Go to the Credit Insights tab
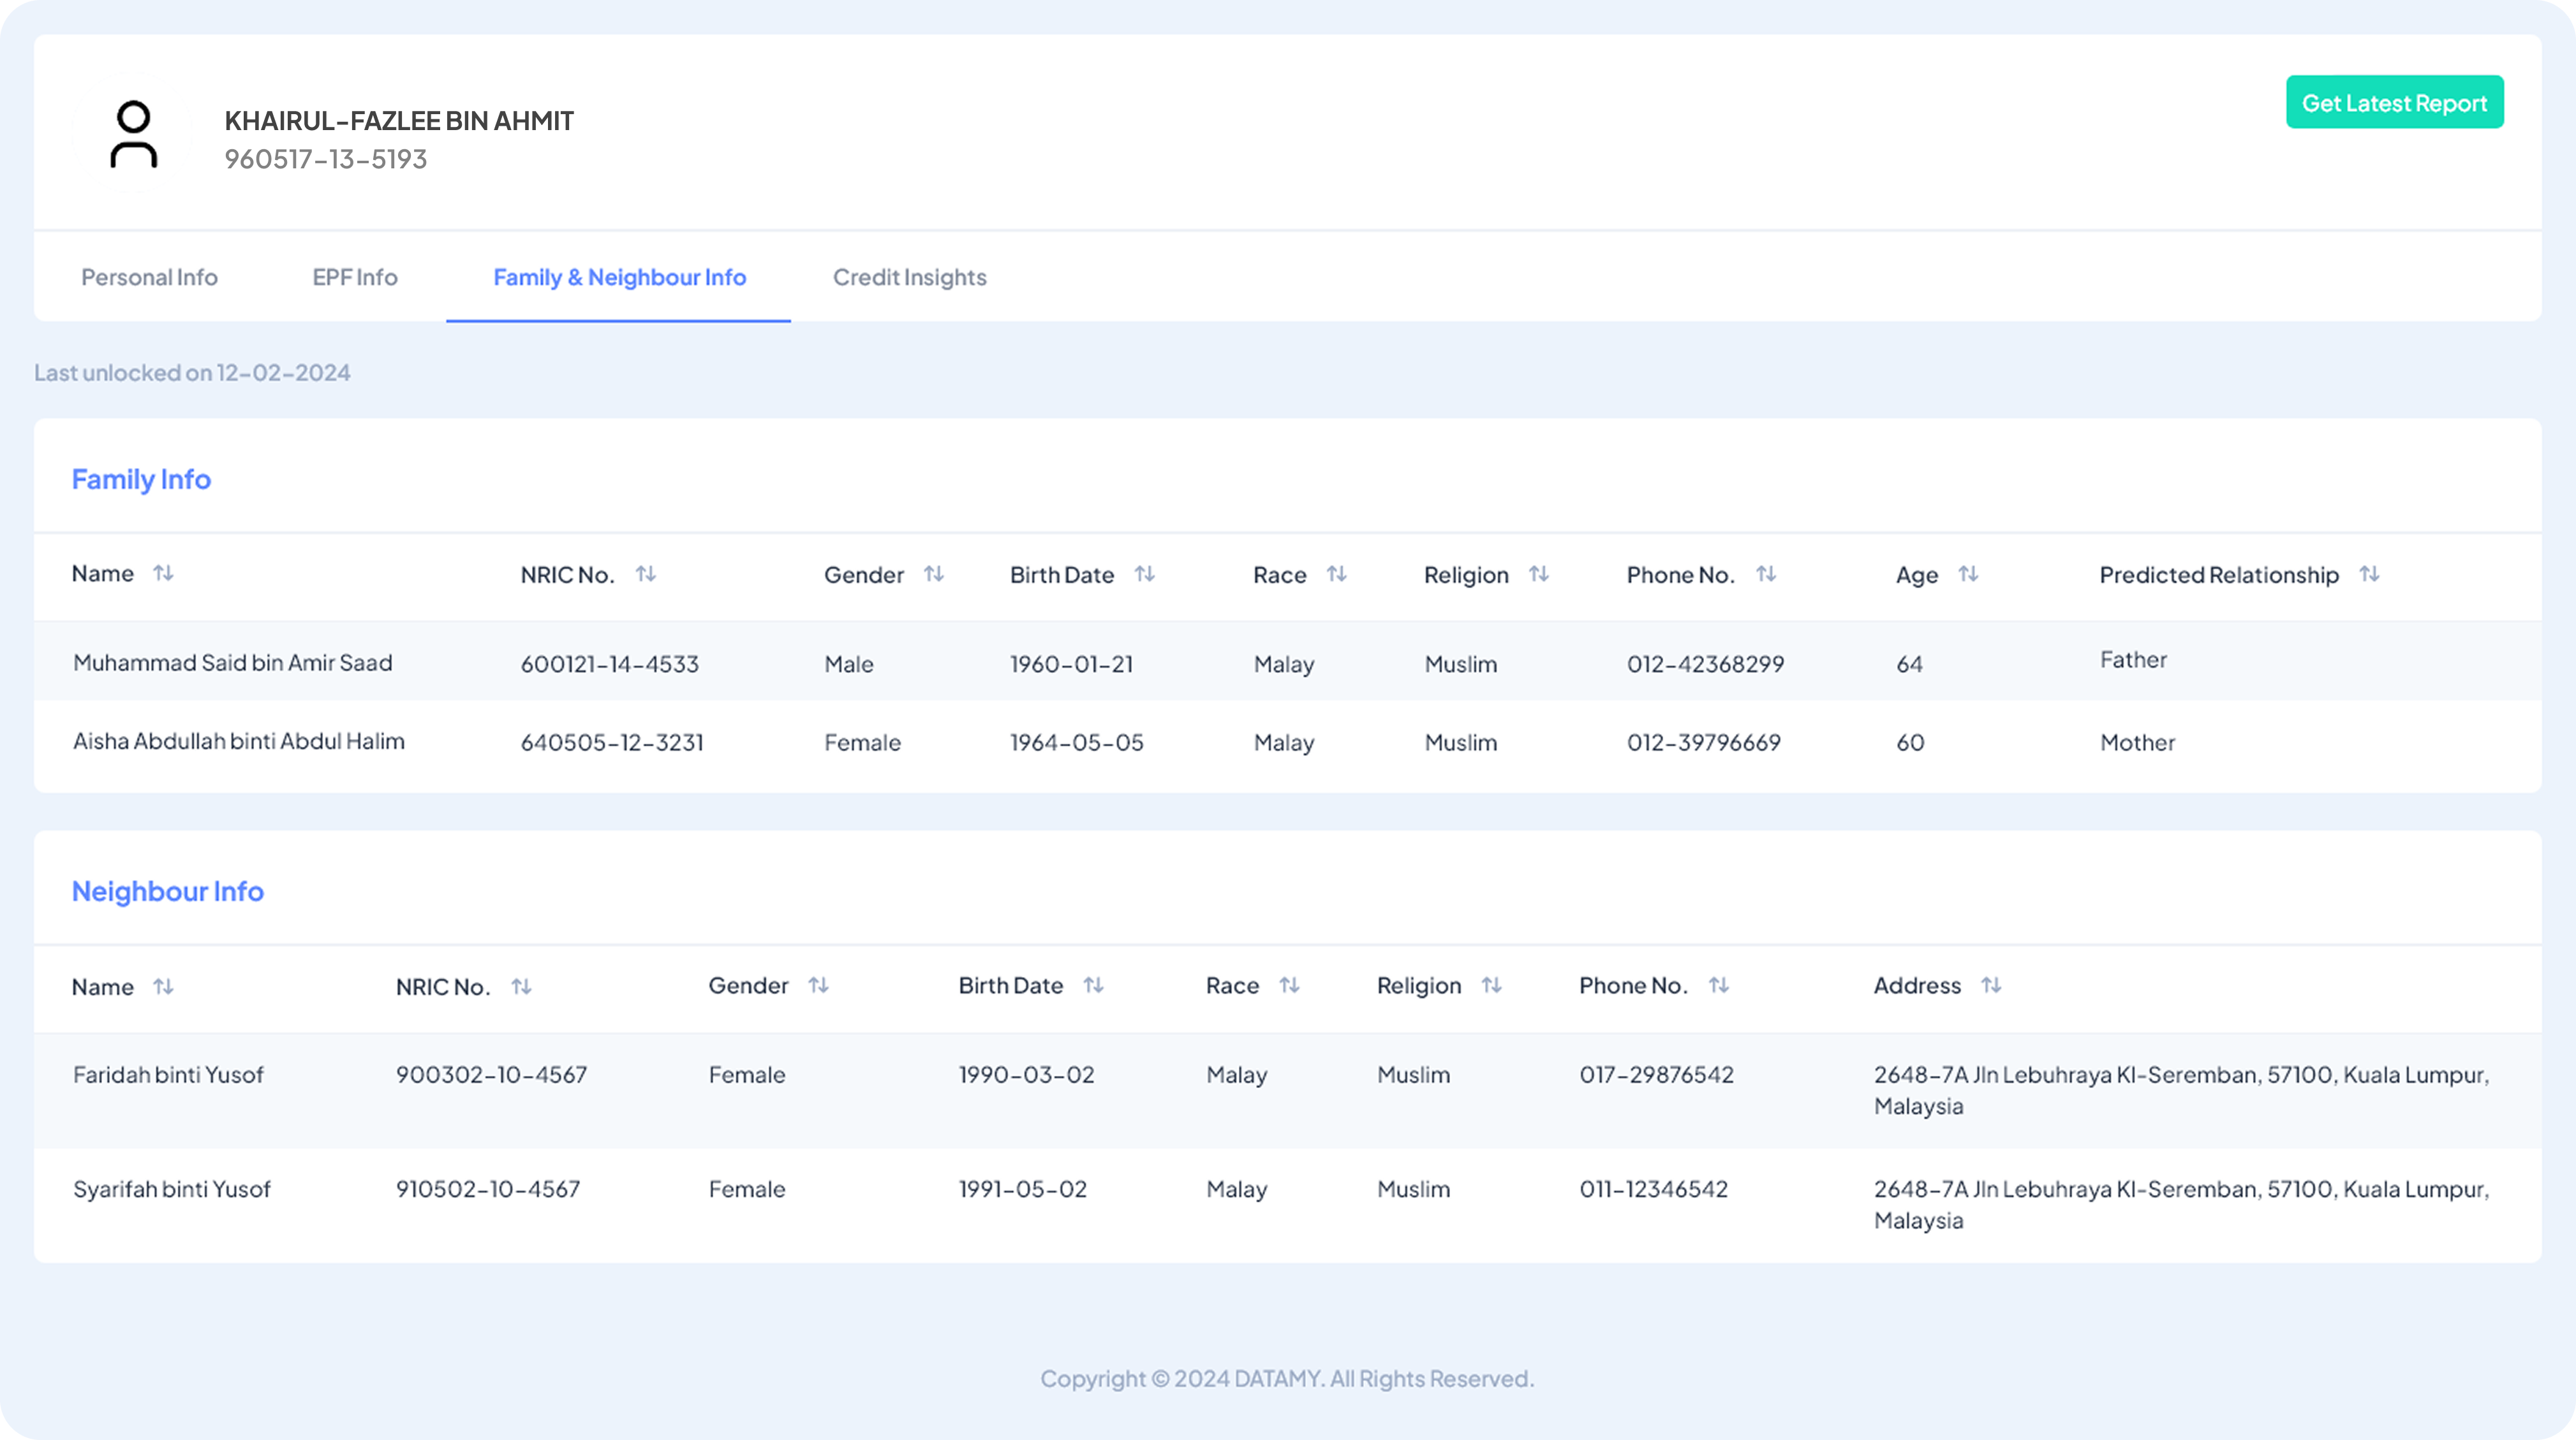The width and height of the screenshot is (2576, 1440). [909, 277]
